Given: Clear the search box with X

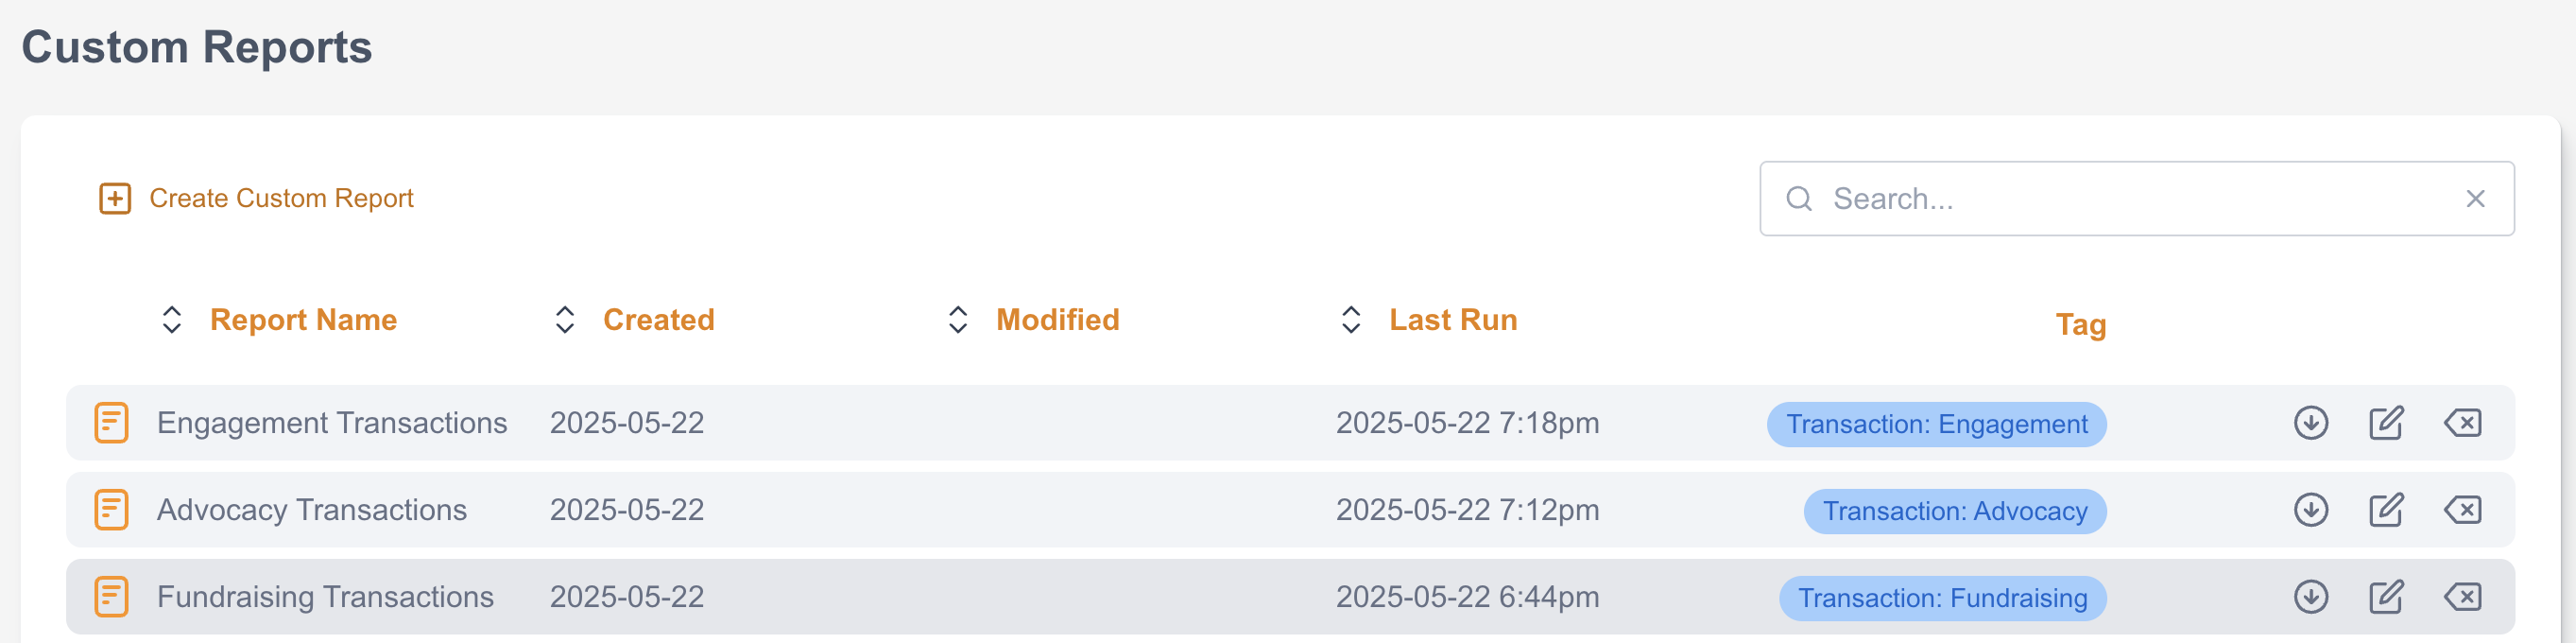Looking at the screenshot, I should tap(2475, 199).
